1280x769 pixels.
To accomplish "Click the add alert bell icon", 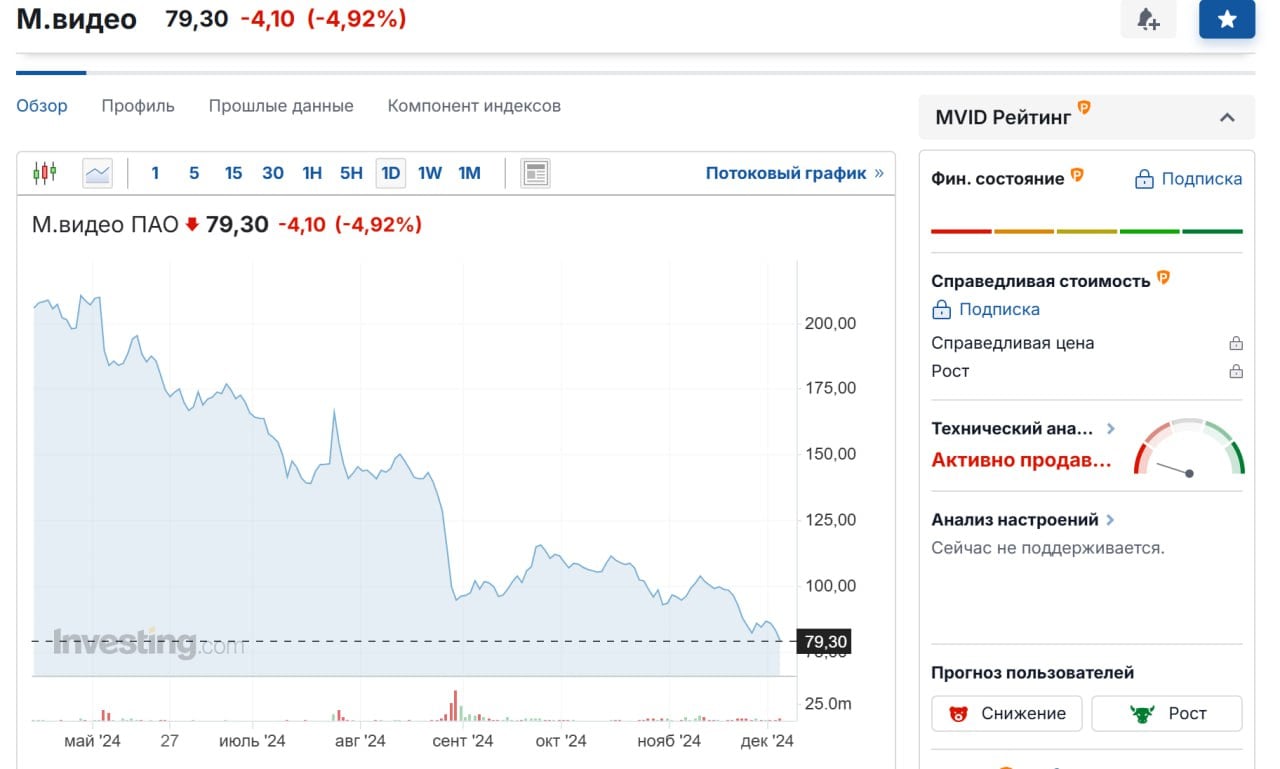I will (1148, 18).
